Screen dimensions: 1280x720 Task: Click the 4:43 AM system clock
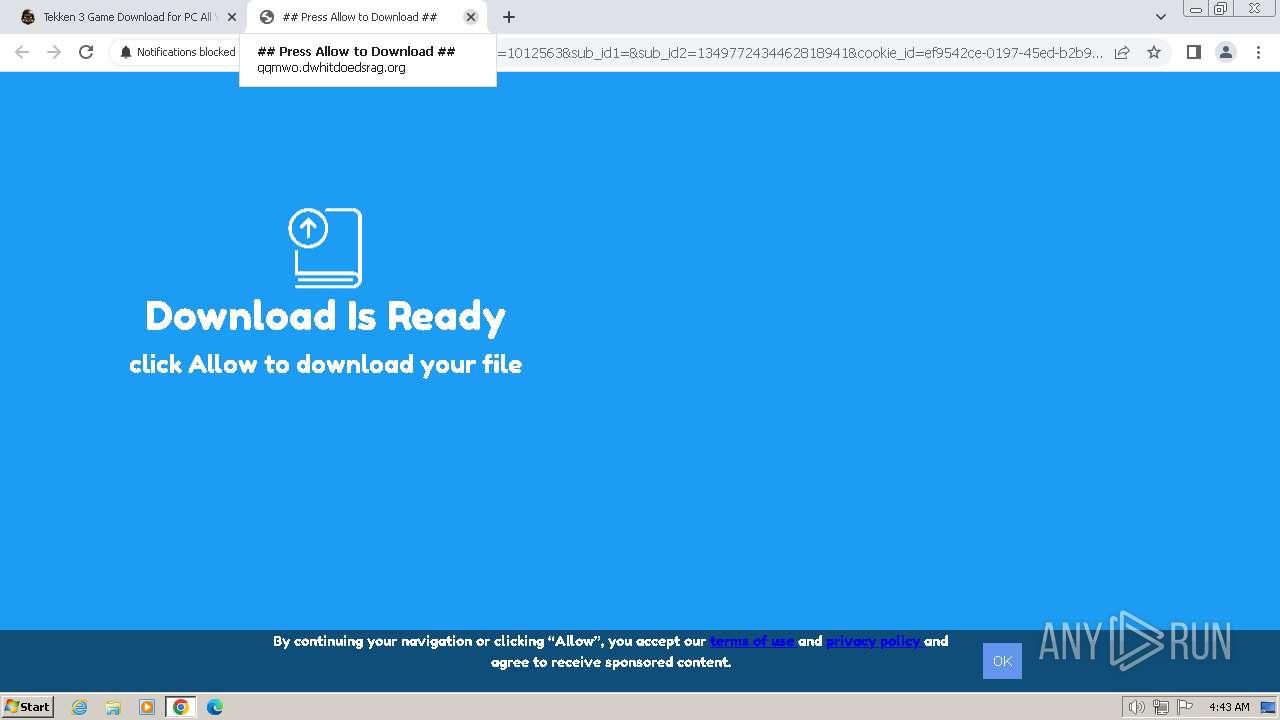click(x=1229, y=707)
